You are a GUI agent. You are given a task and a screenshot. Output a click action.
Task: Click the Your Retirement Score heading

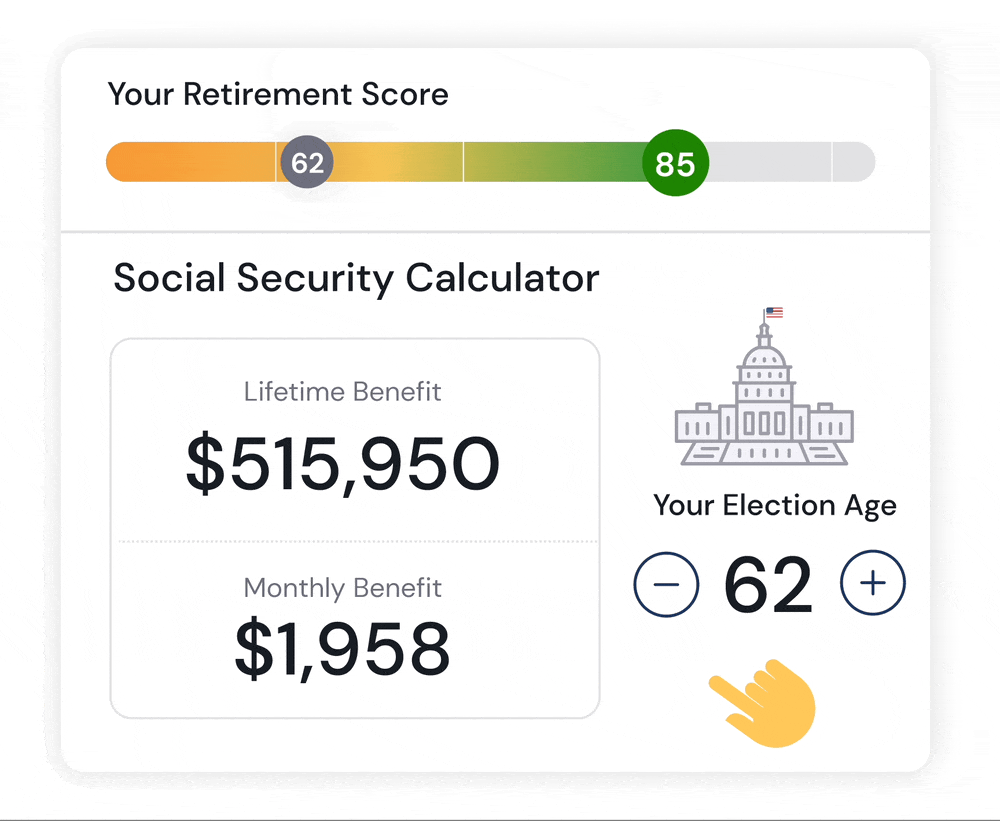[x=278, y=94]
